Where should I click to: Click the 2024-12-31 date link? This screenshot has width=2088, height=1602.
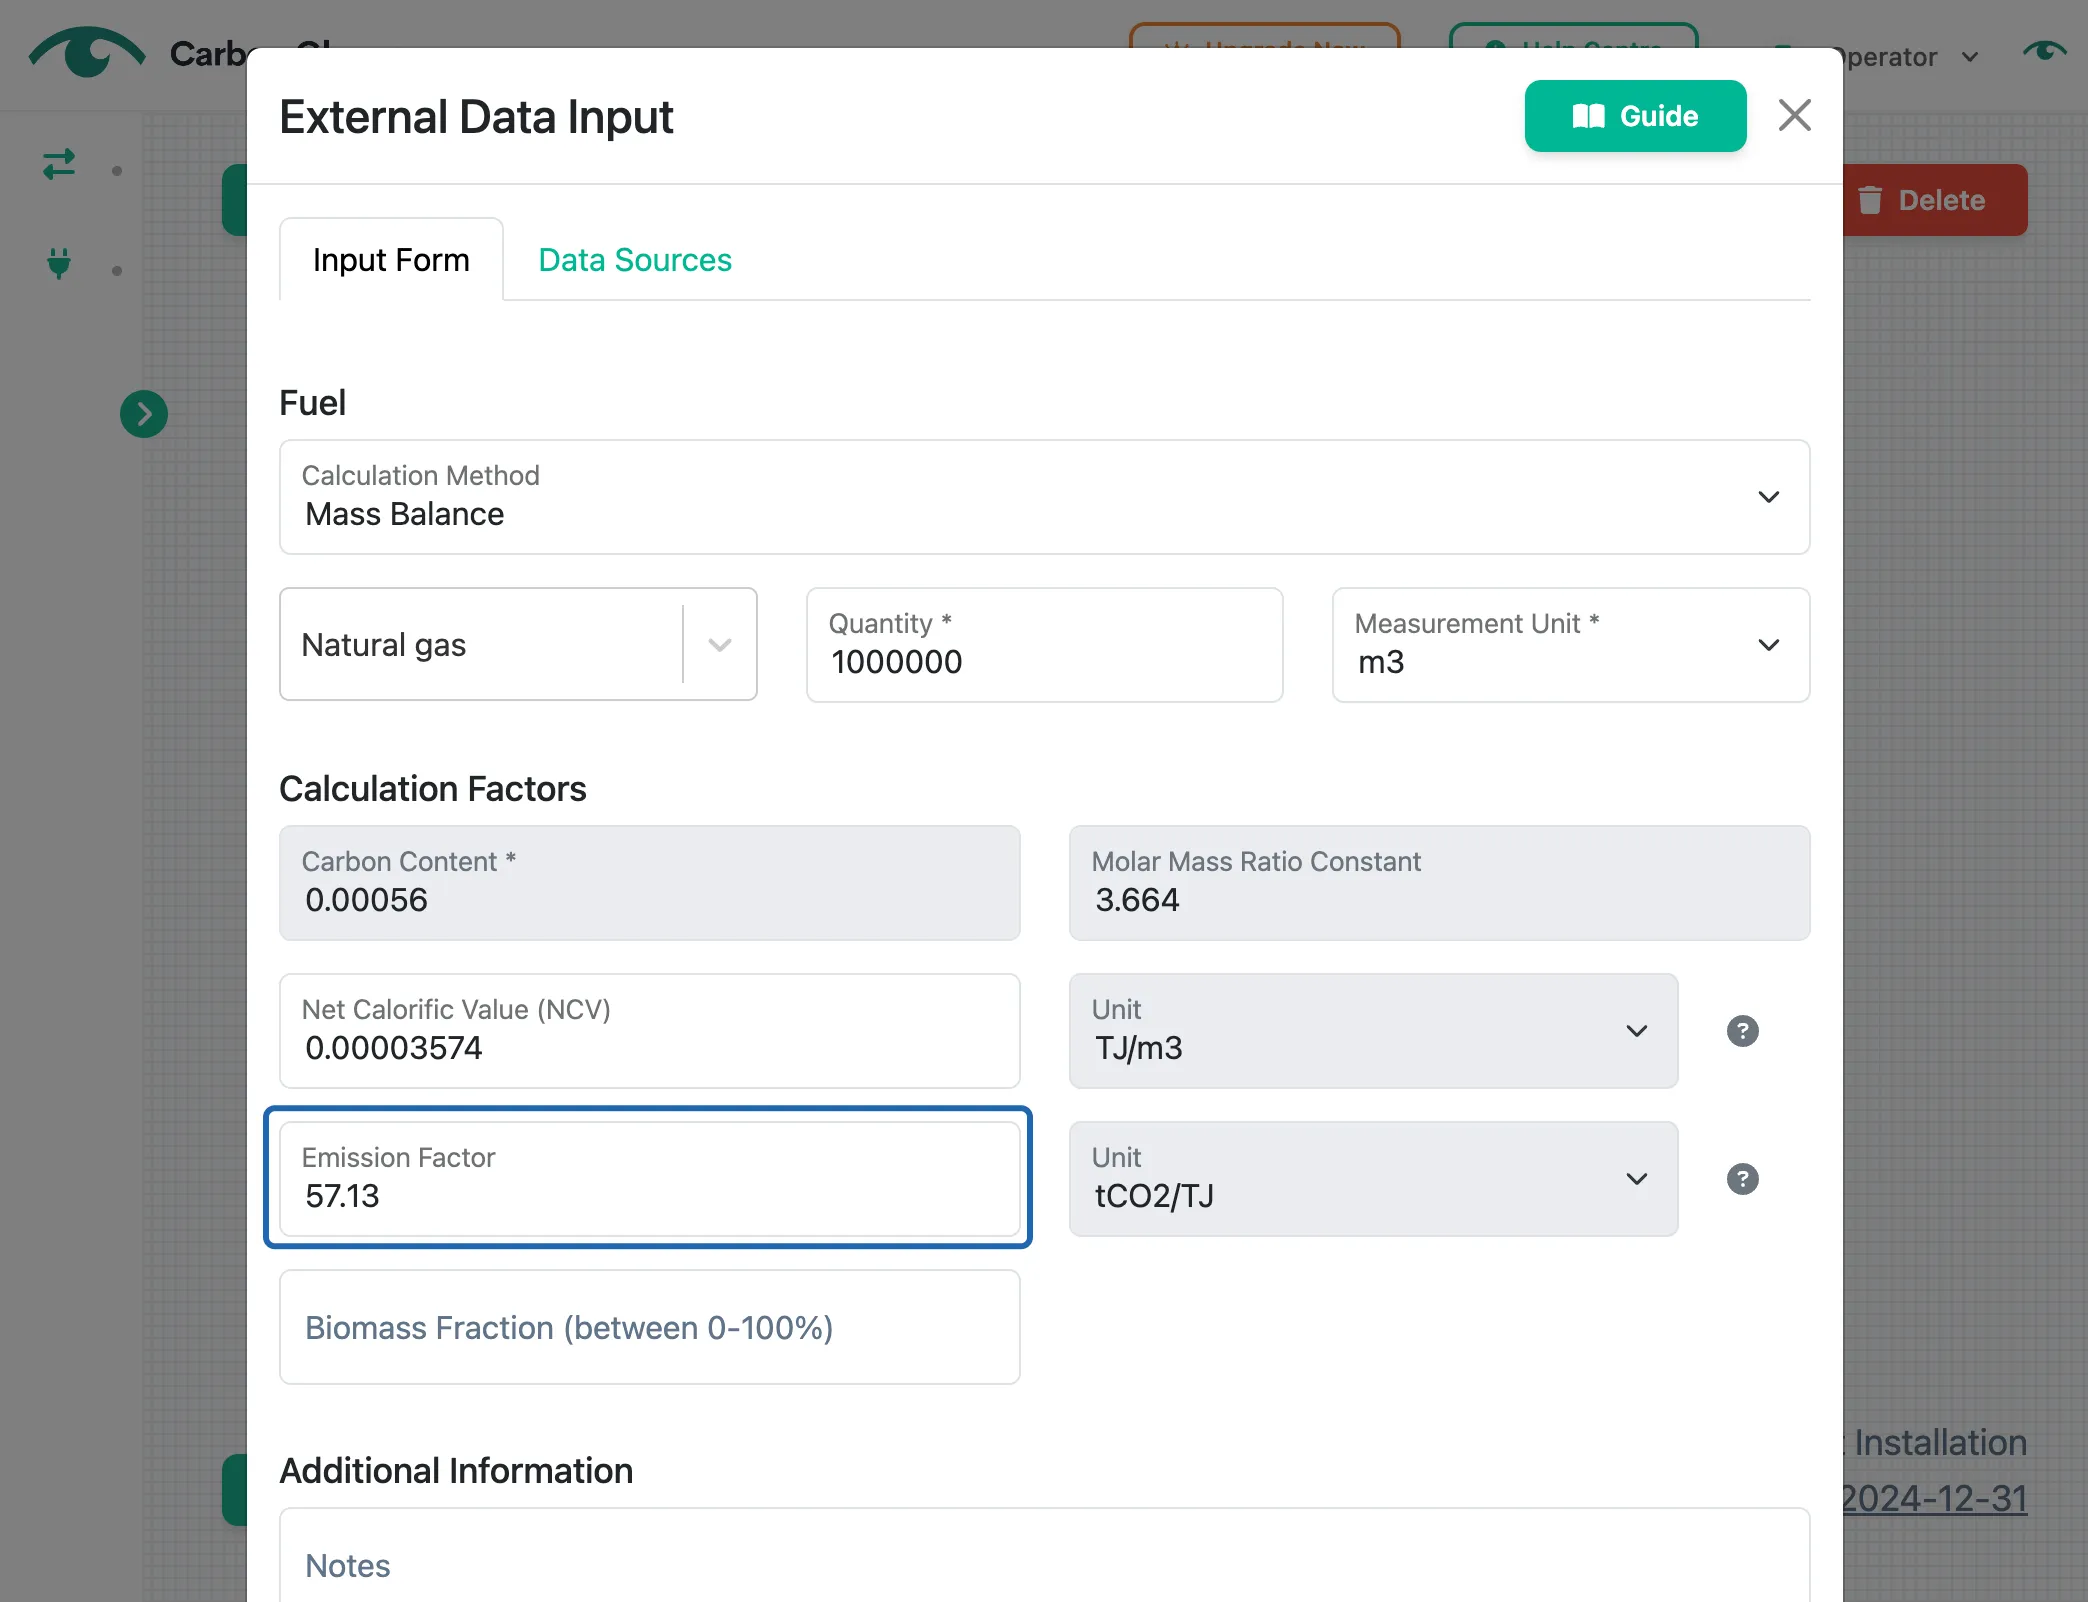click(x=1935, y=1498)
